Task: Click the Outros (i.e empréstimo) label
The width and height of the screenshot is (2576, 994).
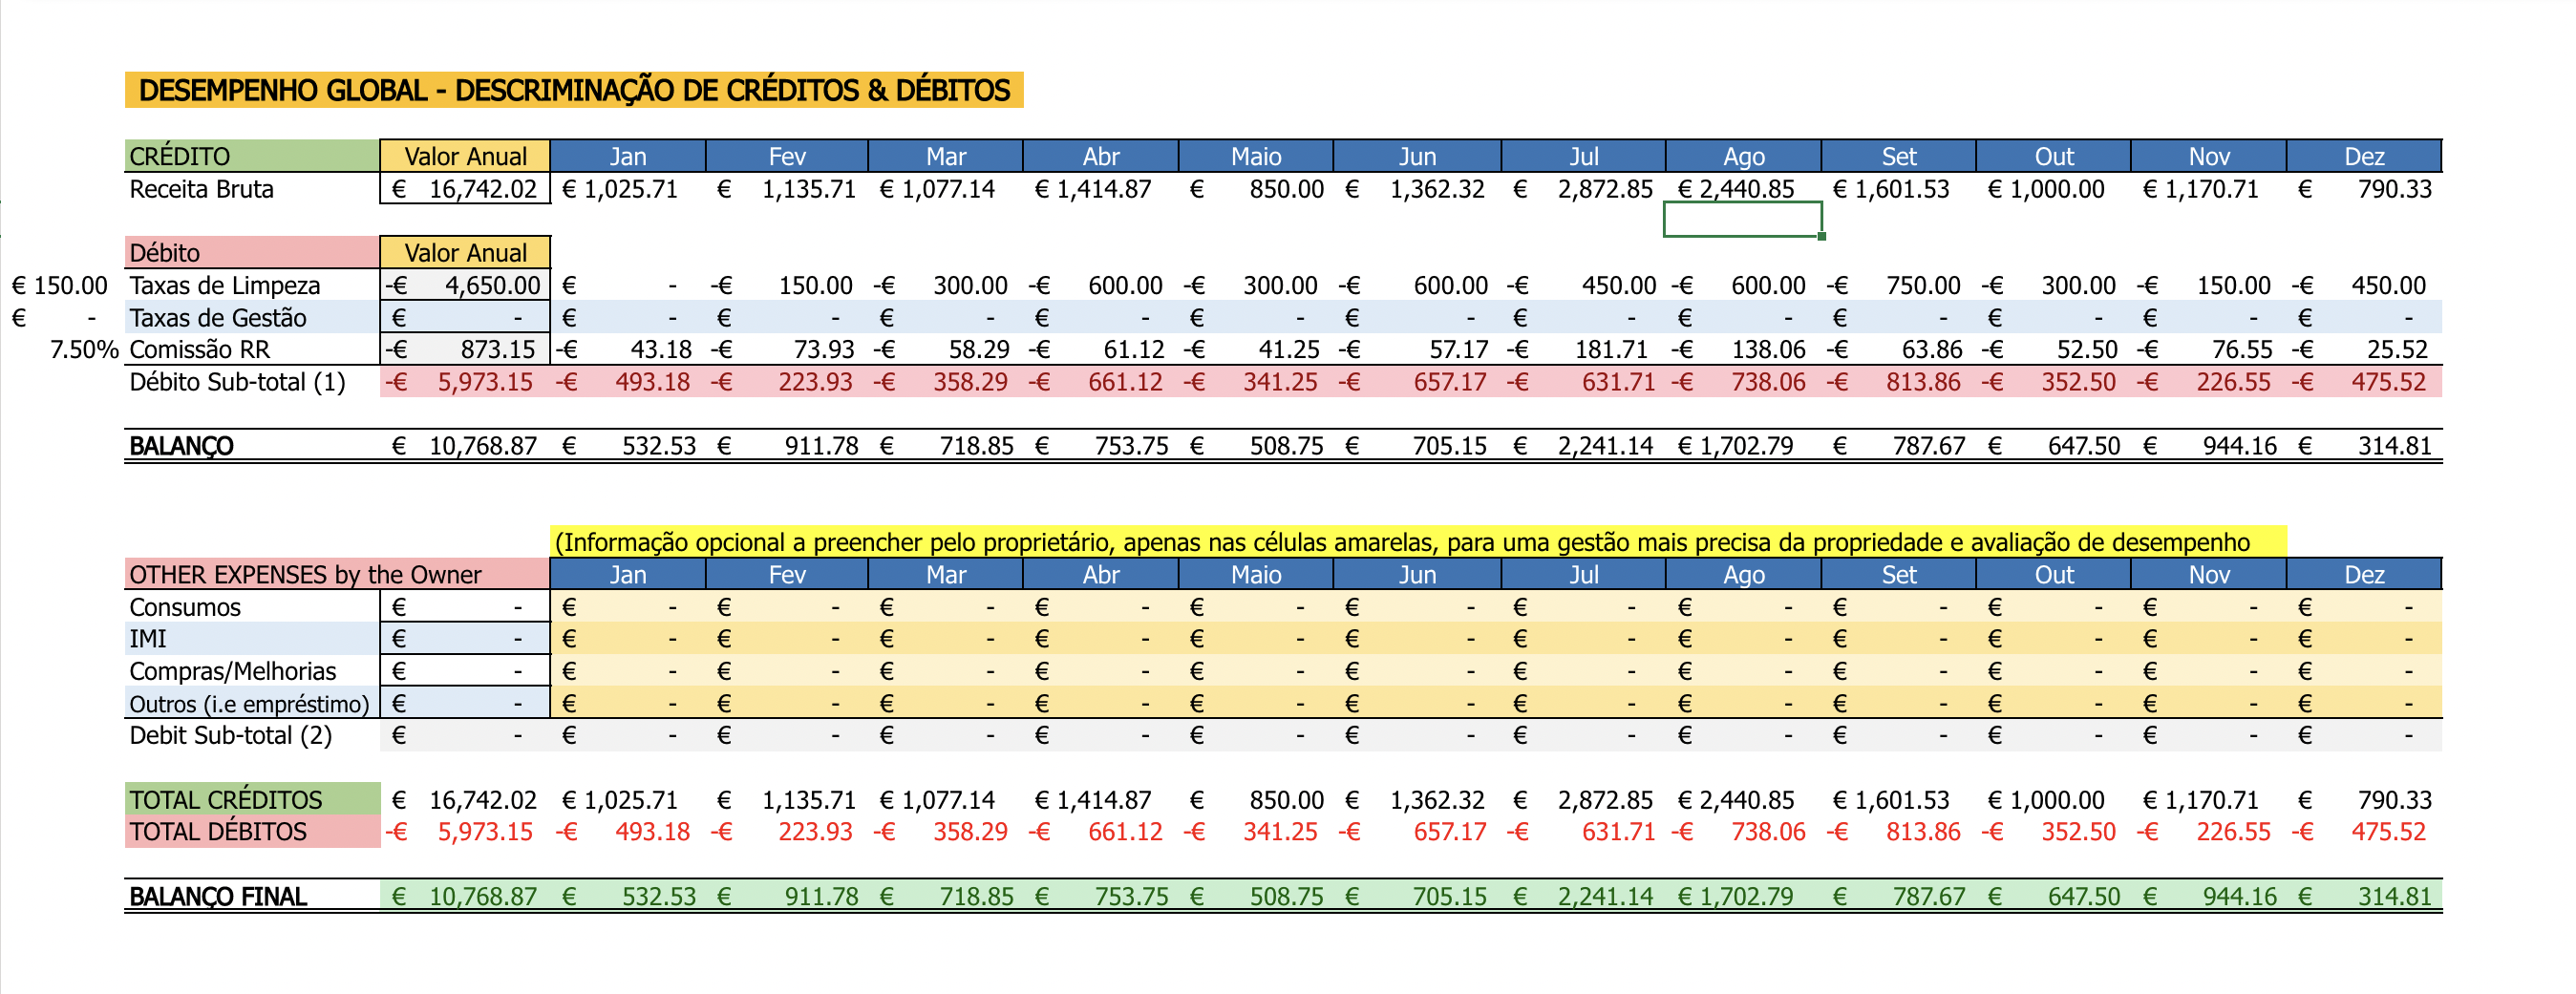Action: (249, 703)
